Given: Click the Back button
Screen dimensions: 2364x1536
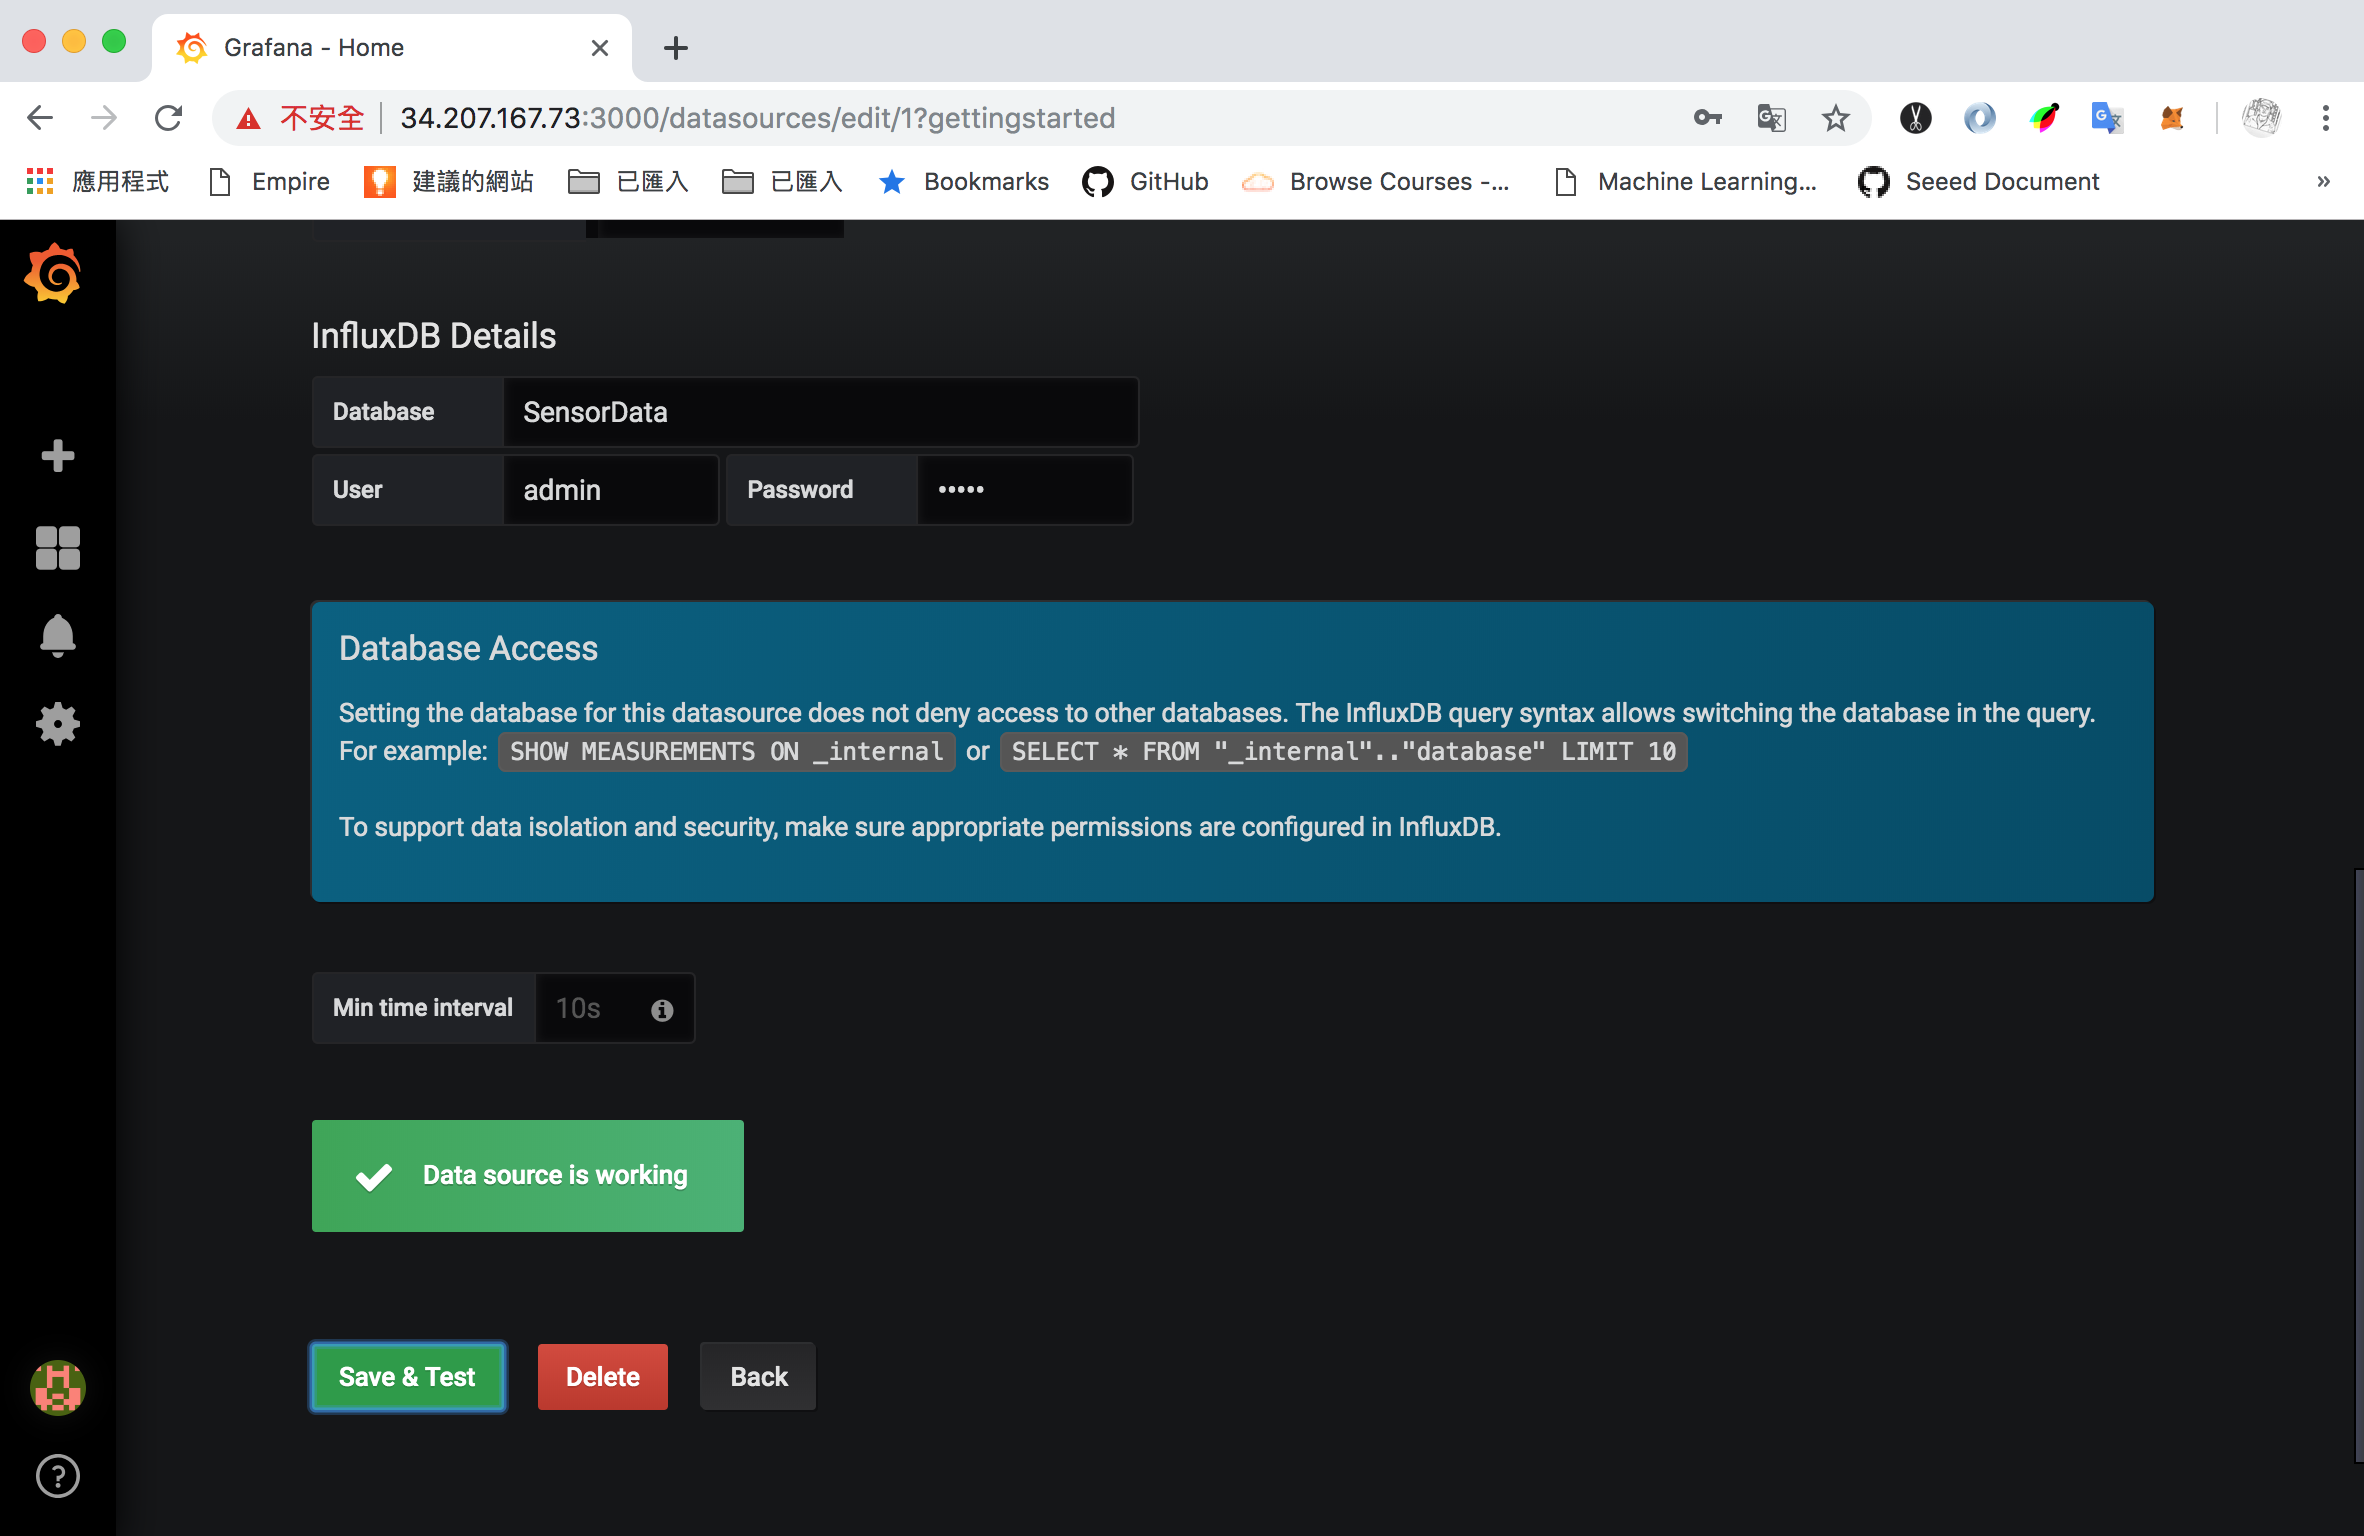Looking at the screenshot, I should (759, 1377).
